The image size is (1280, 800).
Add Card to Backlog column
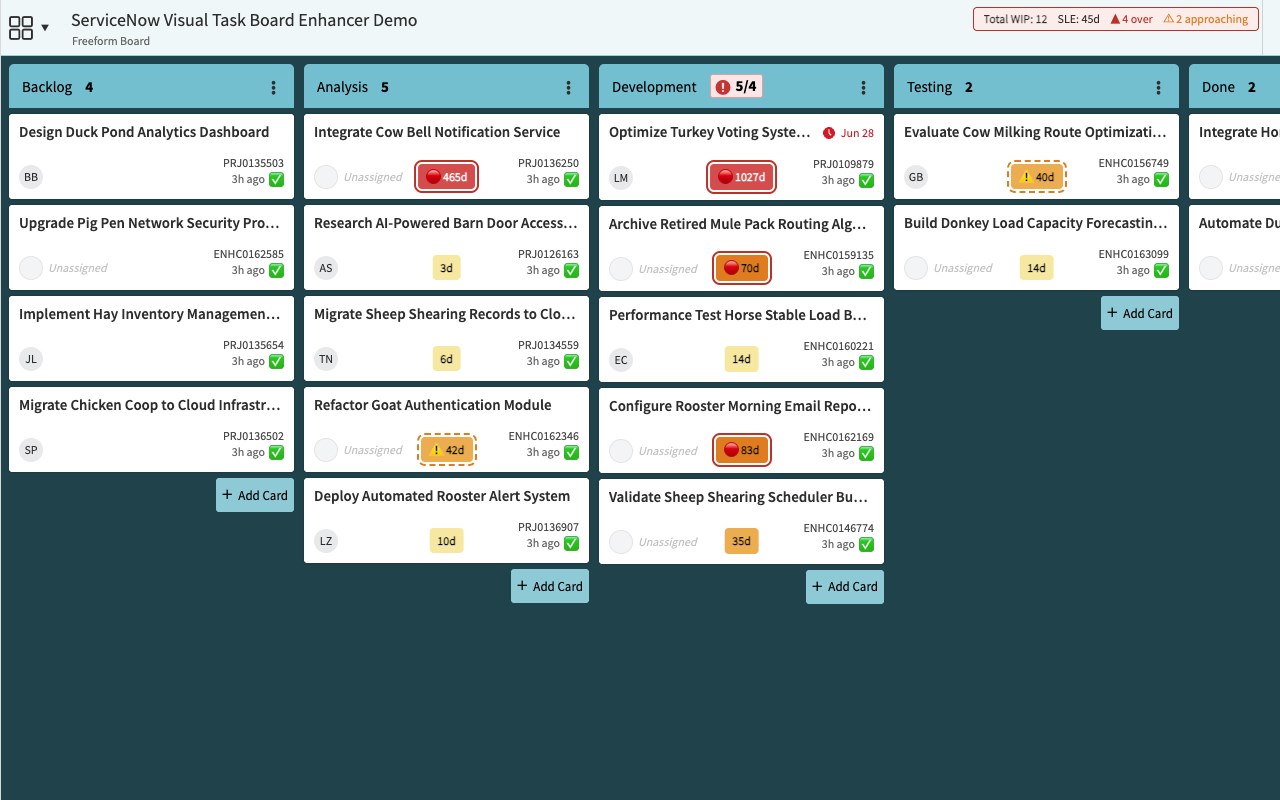[255, 495]
